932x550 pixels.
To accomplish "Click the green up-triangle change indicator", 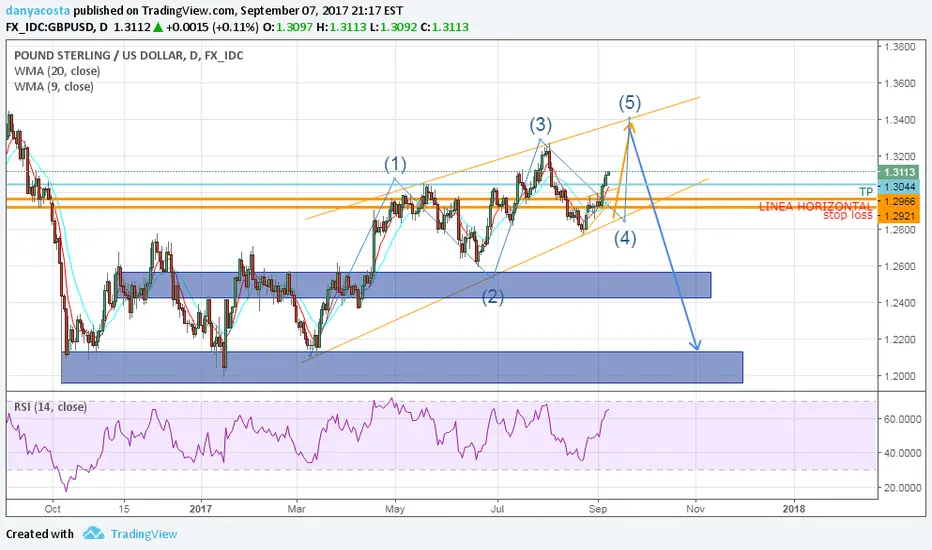I will coord(158,27).
